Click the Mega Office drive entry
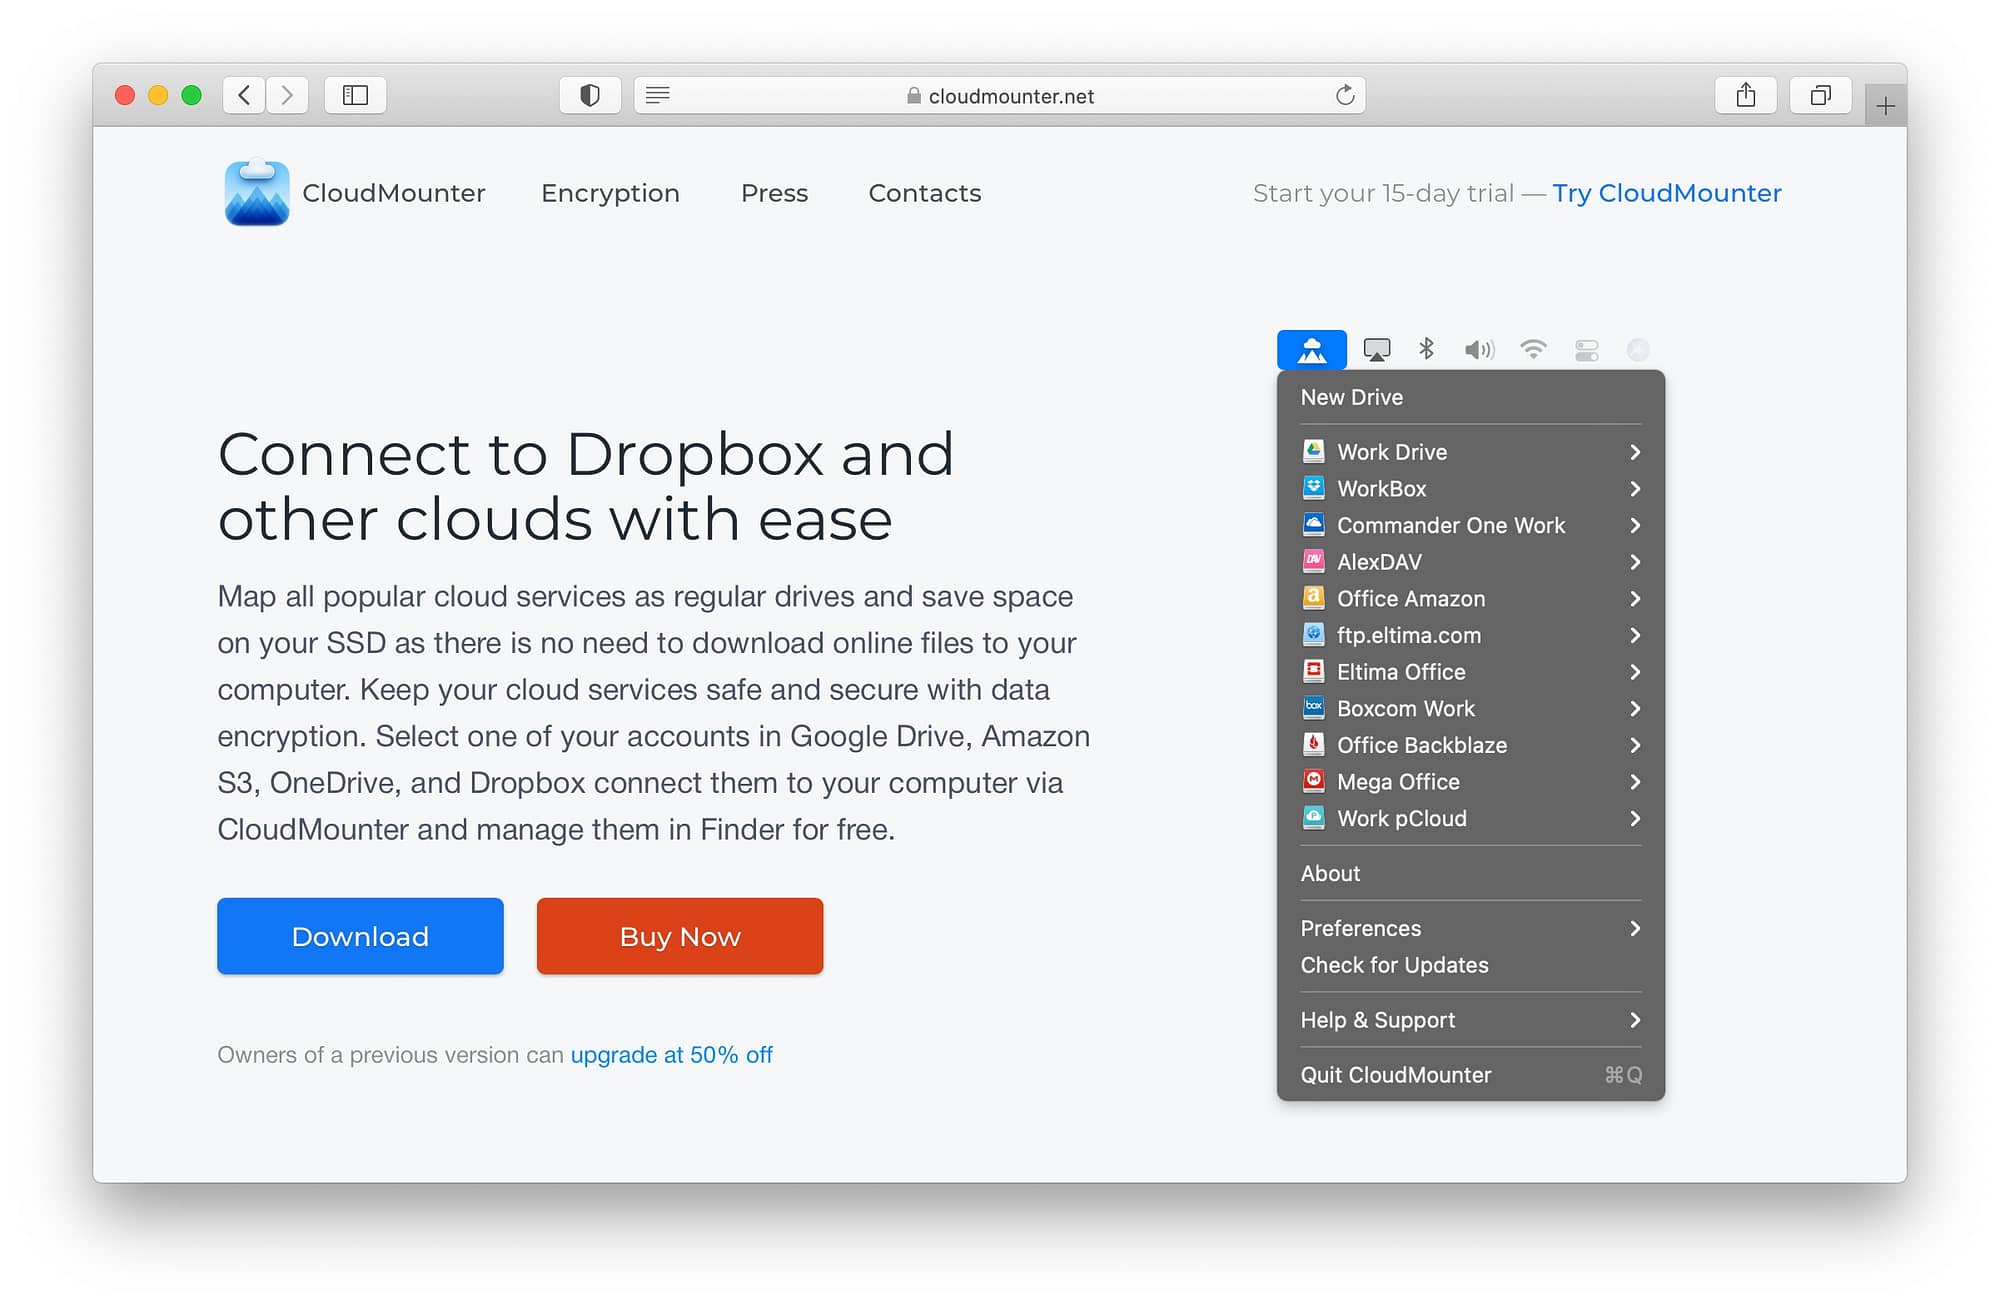 click(x=1470, y=782)
